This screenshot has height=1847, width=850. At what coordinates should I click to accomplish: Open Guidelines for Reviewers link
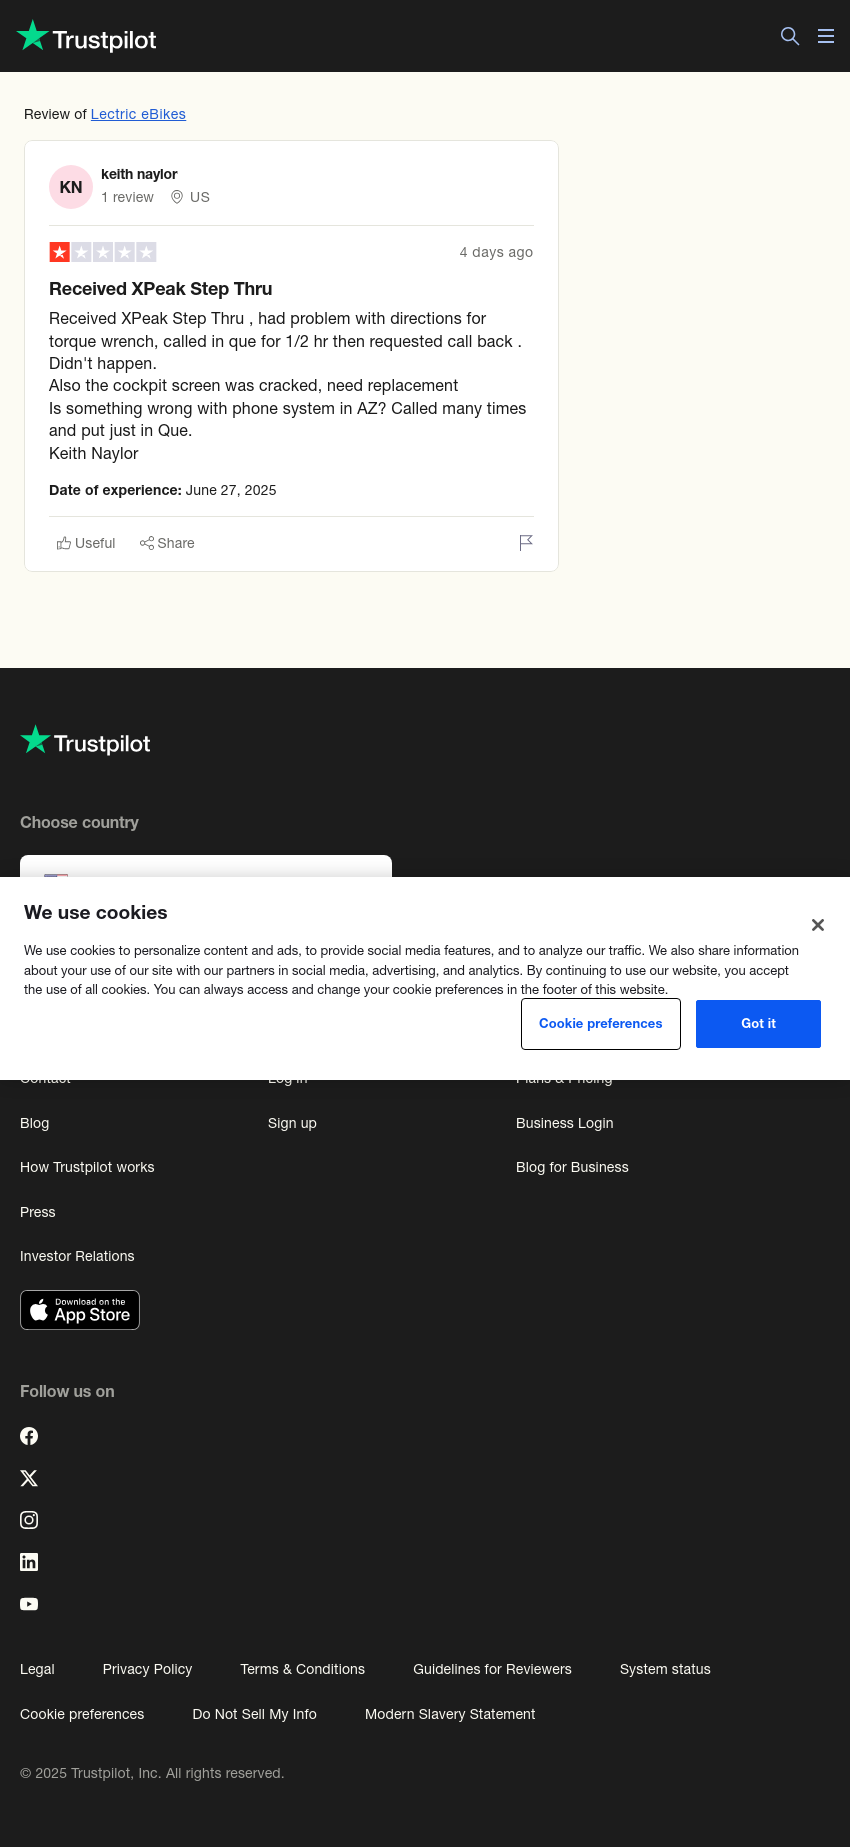tap(492, 1669)
